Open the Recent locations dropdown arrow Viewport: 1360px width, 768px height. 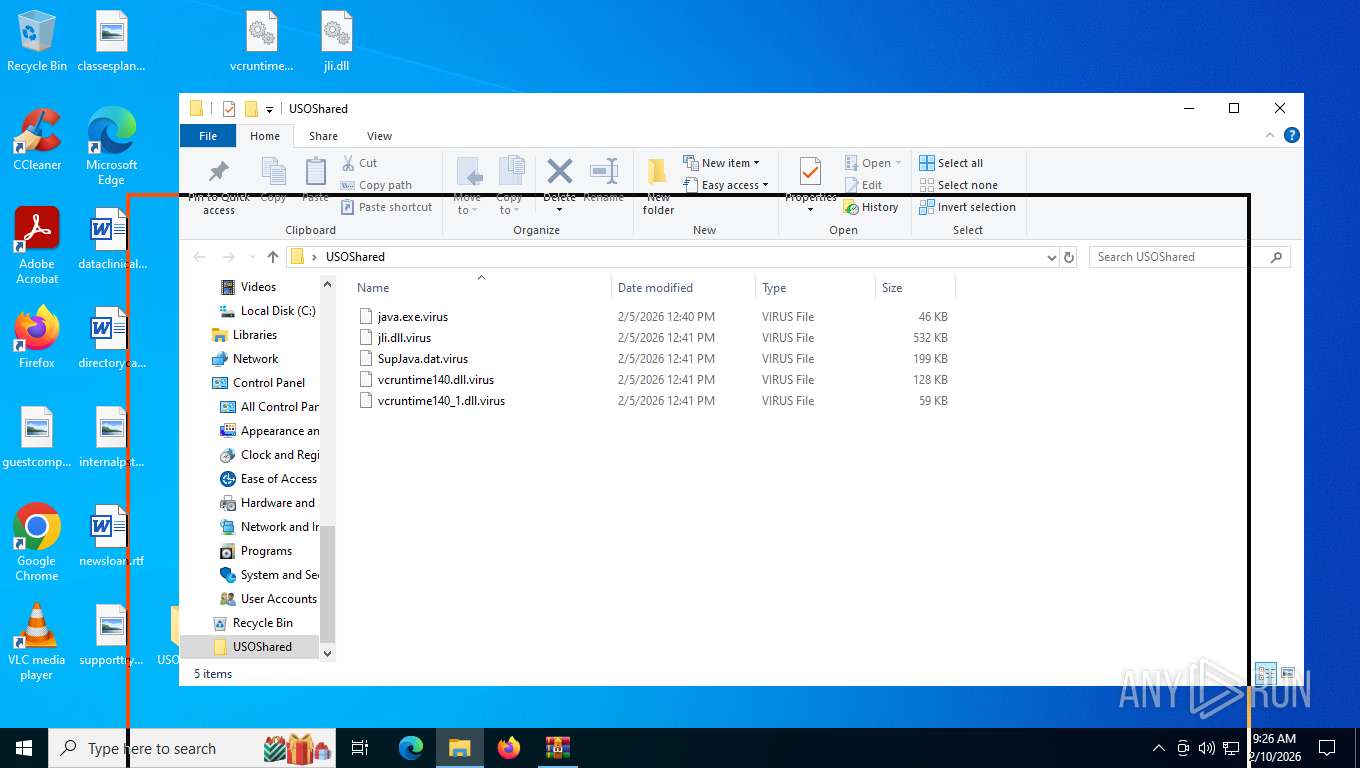pos(250,257)
